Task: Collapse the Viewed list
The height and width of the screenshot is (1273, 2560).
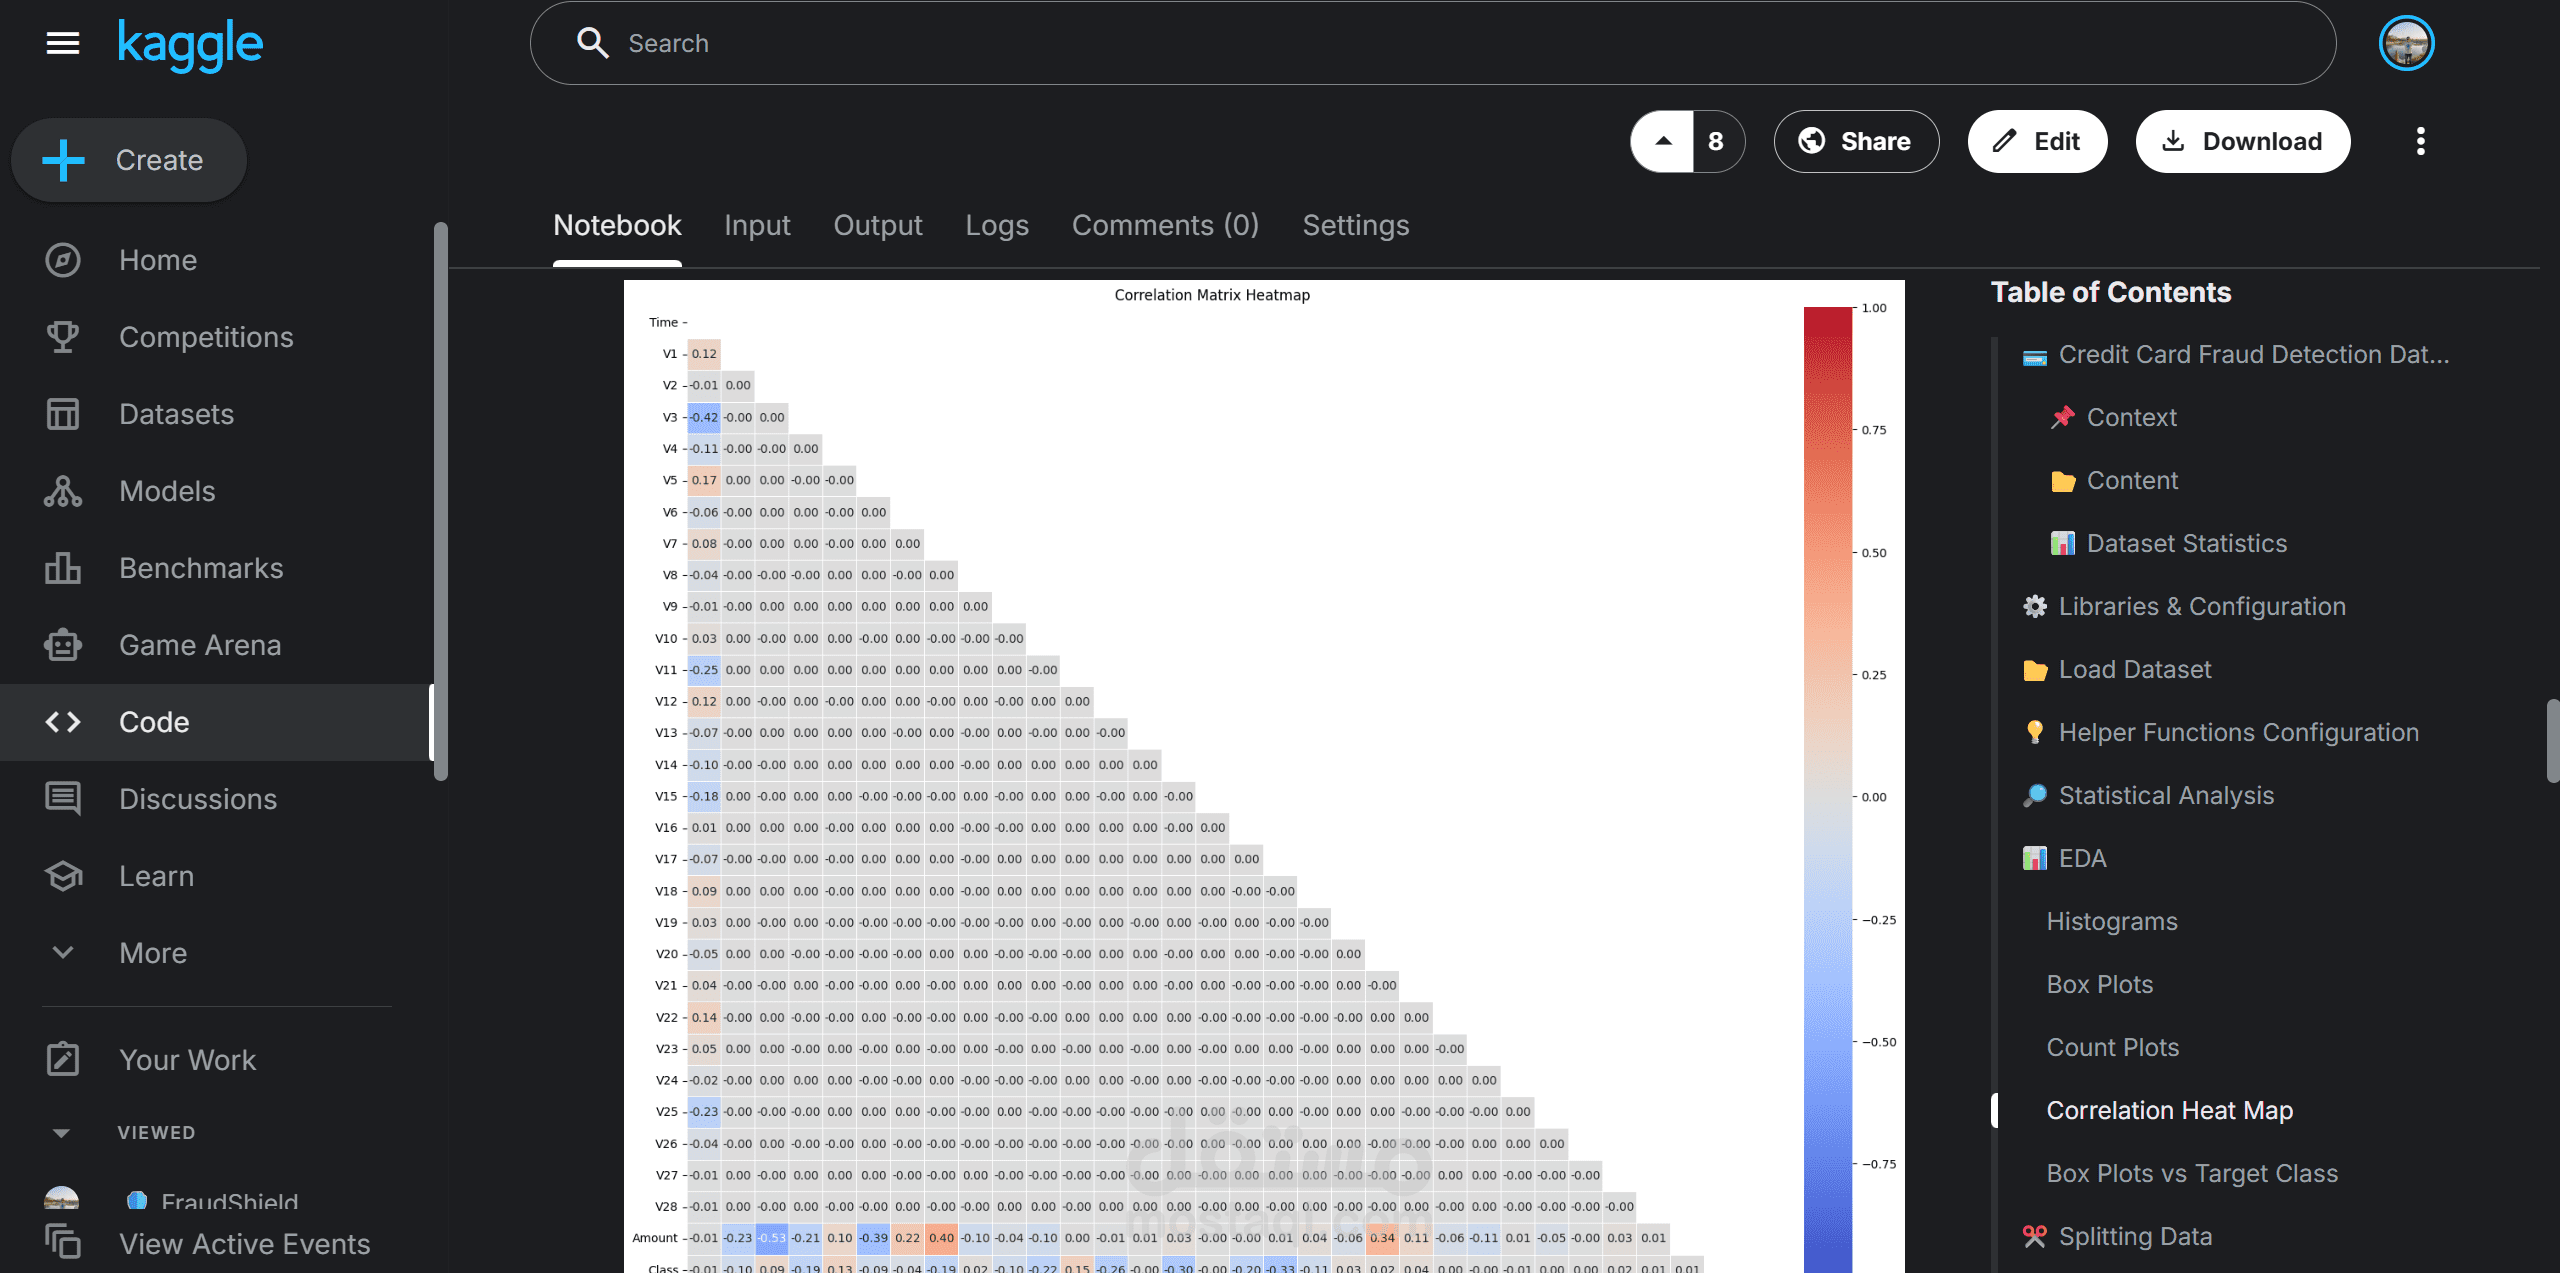Action: point(61,1133)
